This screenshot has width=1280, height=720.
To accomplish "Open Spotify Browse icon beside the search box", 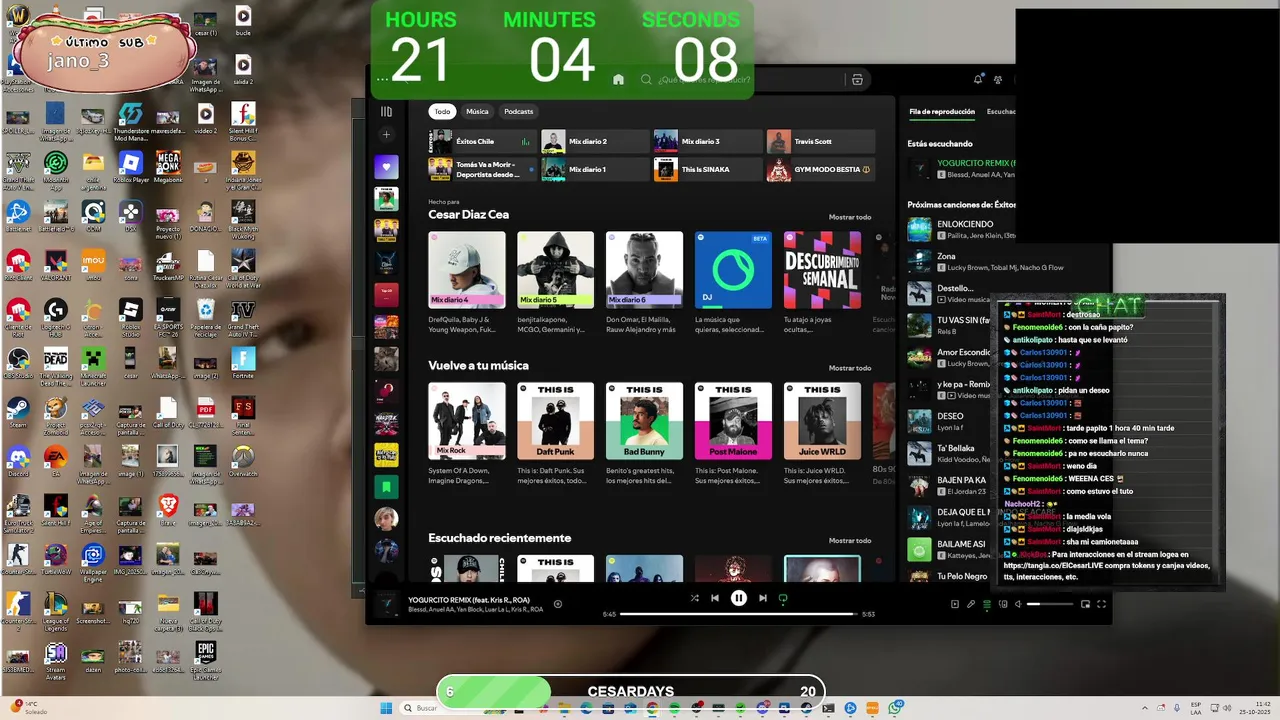I will (857, 80).
